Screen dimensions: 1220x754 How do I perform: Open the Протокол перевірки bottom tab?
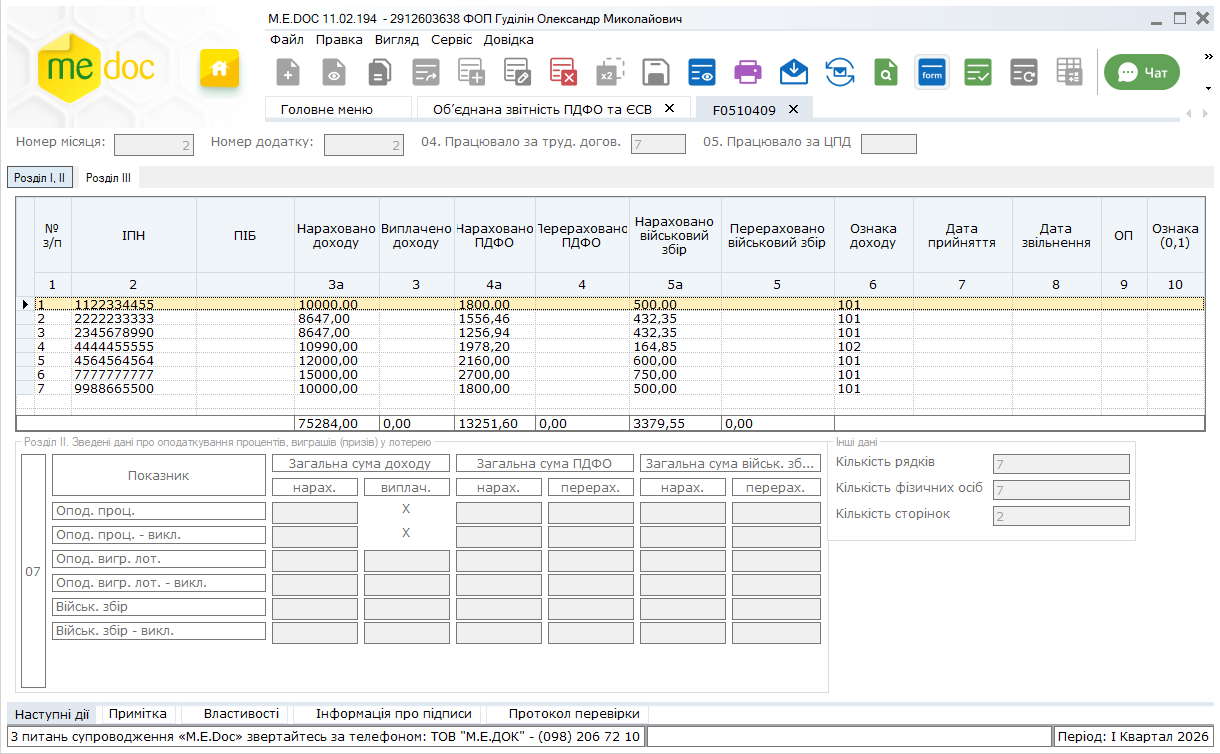click(x=573, y=714)
